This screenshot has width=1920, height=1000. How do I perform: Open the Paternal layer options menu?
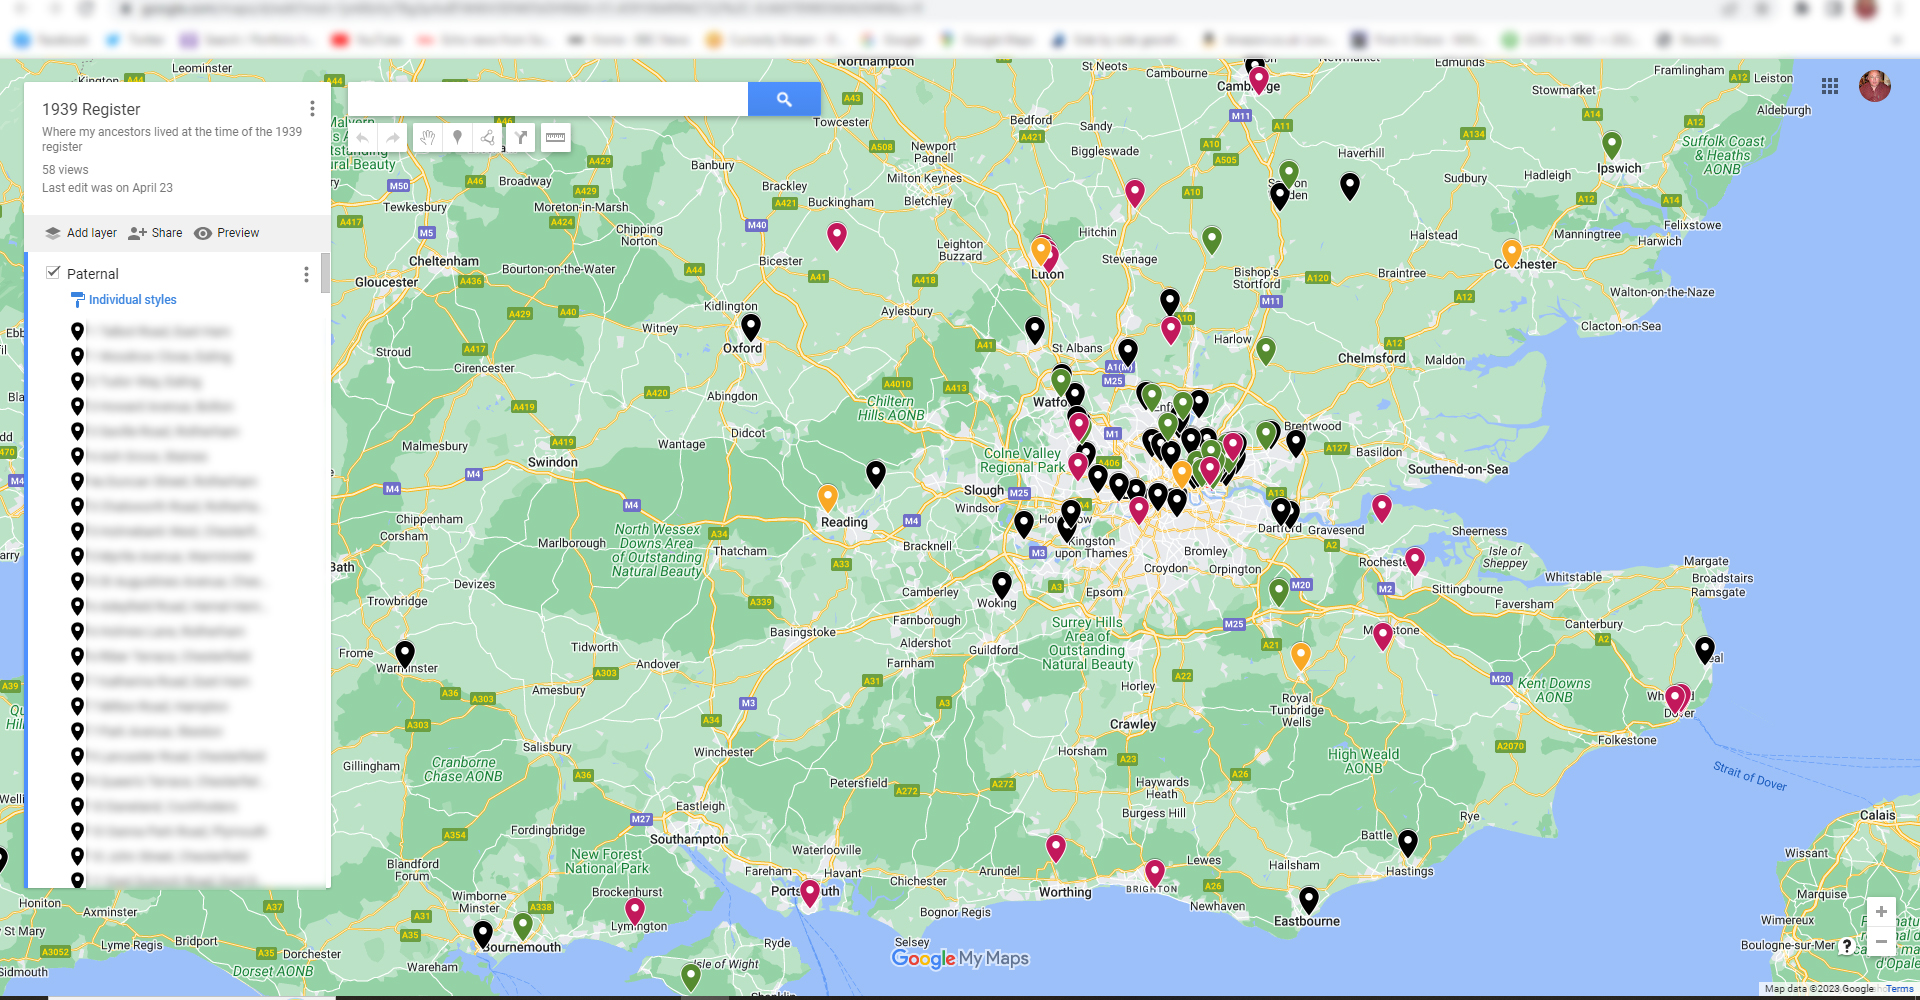pyautogui.click(x=306, y=274)
